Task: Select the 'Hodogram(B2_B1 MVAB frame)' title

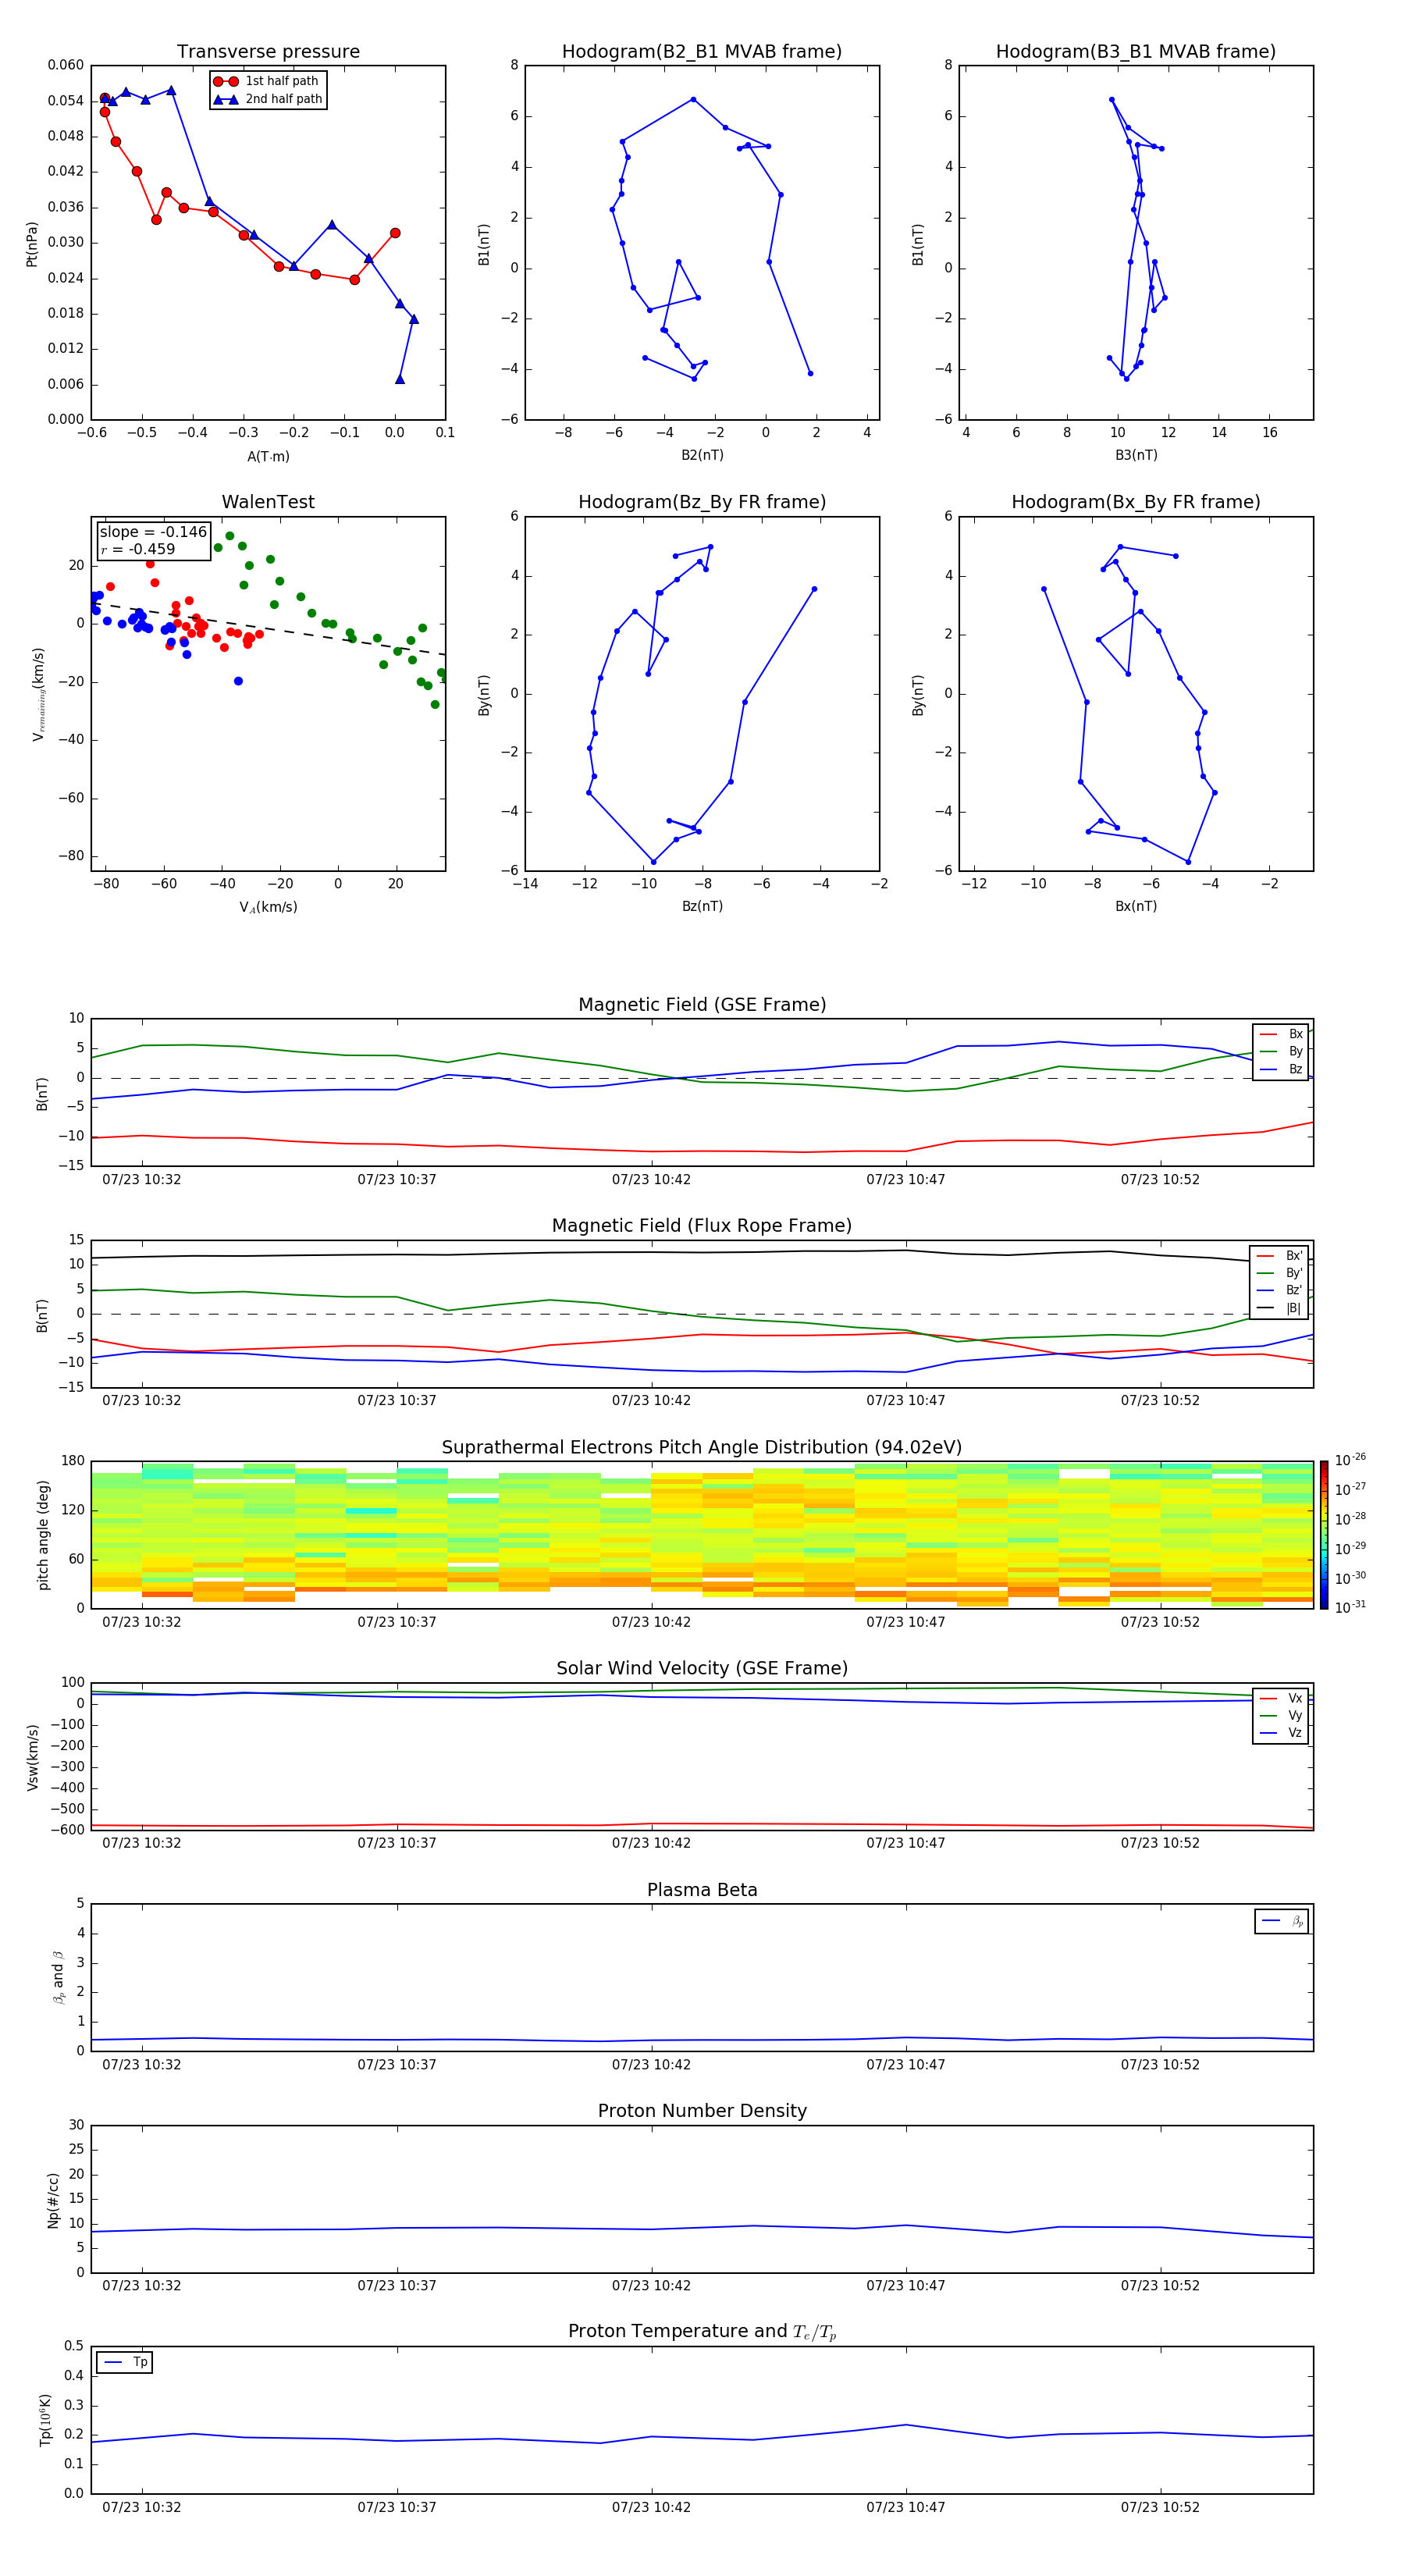Action: pyautogui.click(x=702, y=52)
